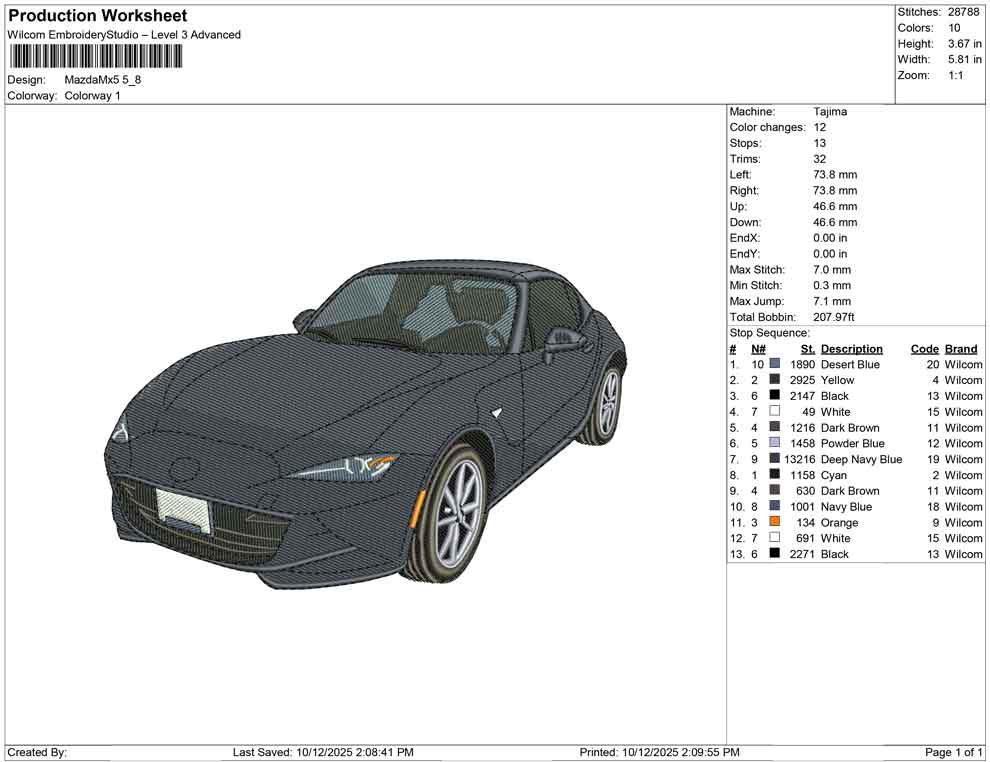Viewport: 990px width, 762px height.
Task: Click the Left: label
Action: (741, 175)
